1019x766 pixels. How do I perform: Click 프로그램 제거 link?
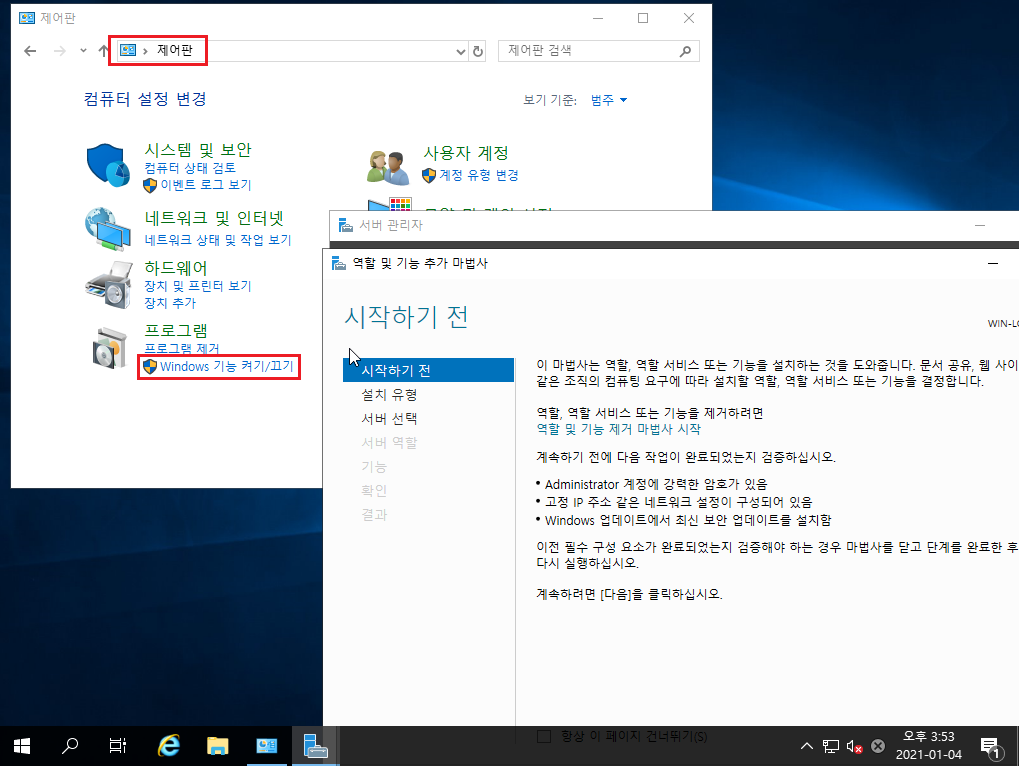(x=182, y=348)
